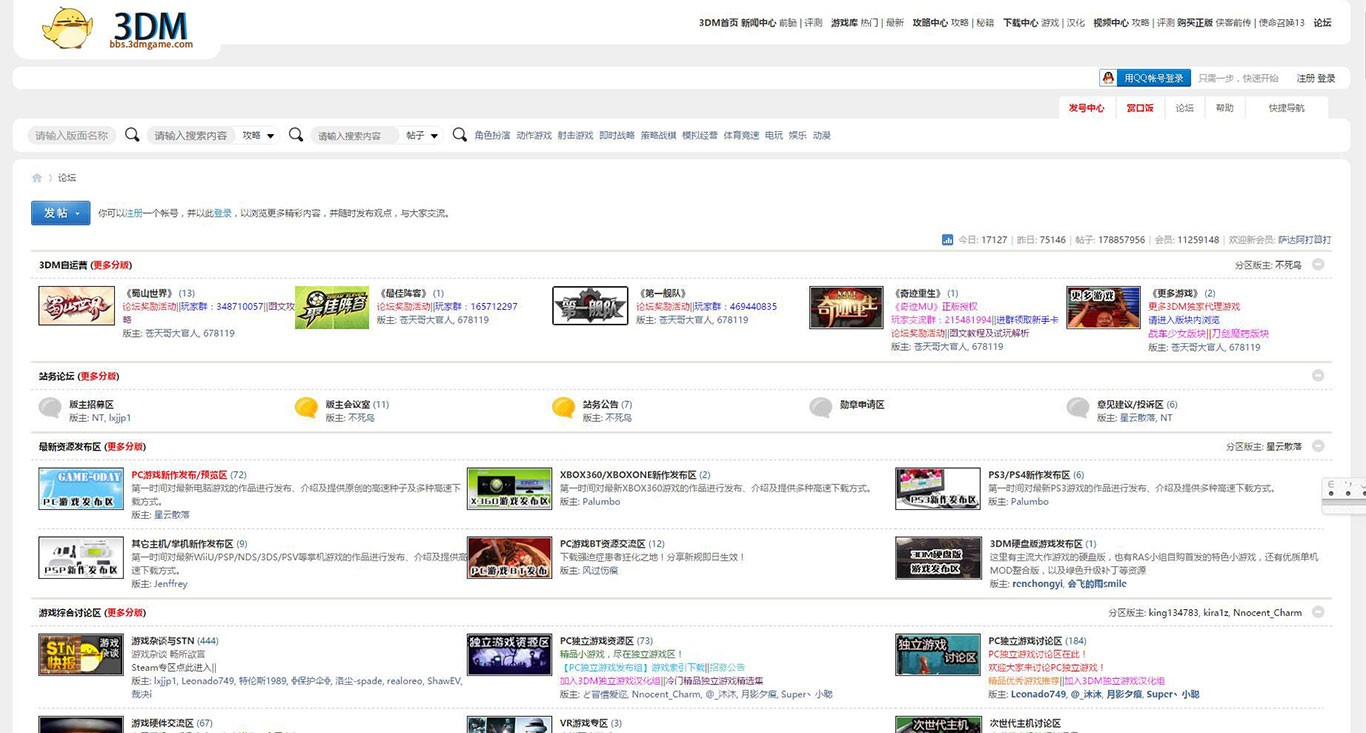Open the 版主会议室 yellow bubble icon
Image resolution: width=1366 pixels, height=733 pixels.
[x=306, y=408]
